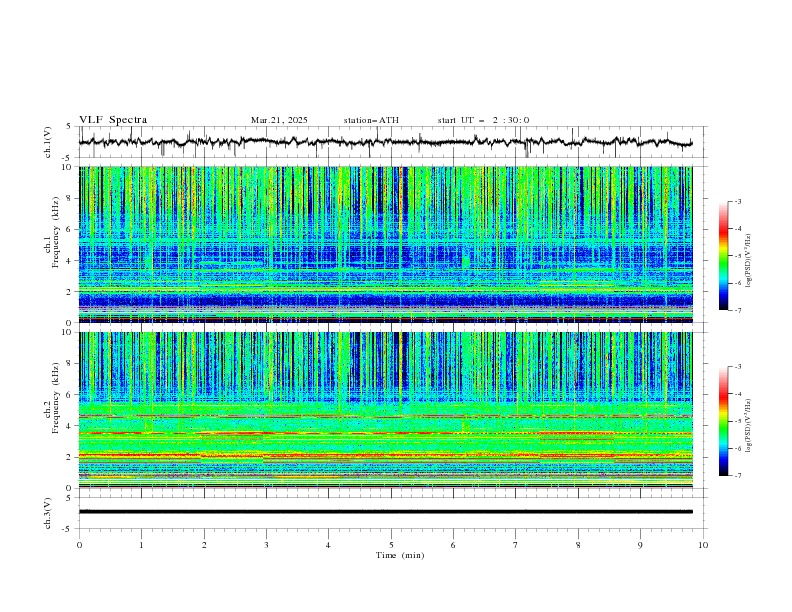Click time axis tick label "2"
Viewport: 792px width, 612px height.
click(204, 545)
